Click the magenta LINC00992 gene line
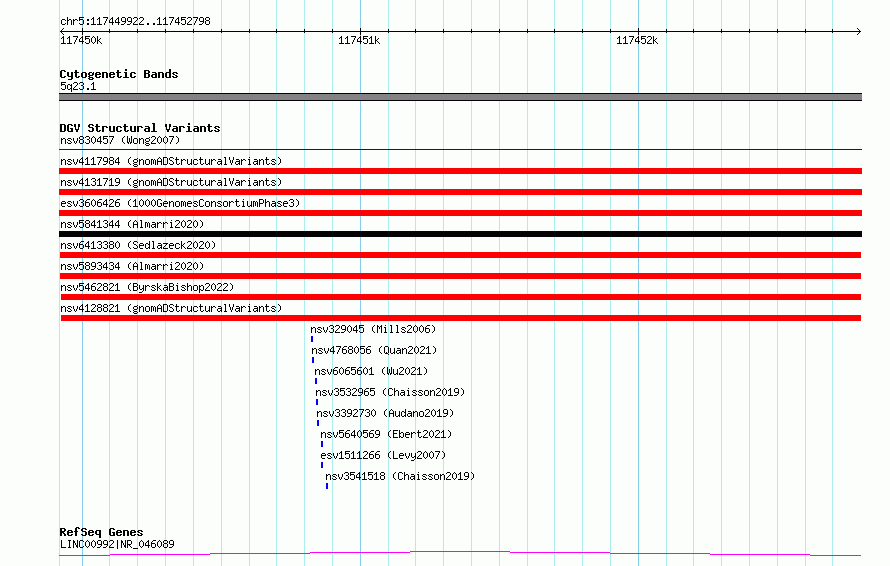The width and height of the screenshot is (890, 566). (x=460, y=554)
